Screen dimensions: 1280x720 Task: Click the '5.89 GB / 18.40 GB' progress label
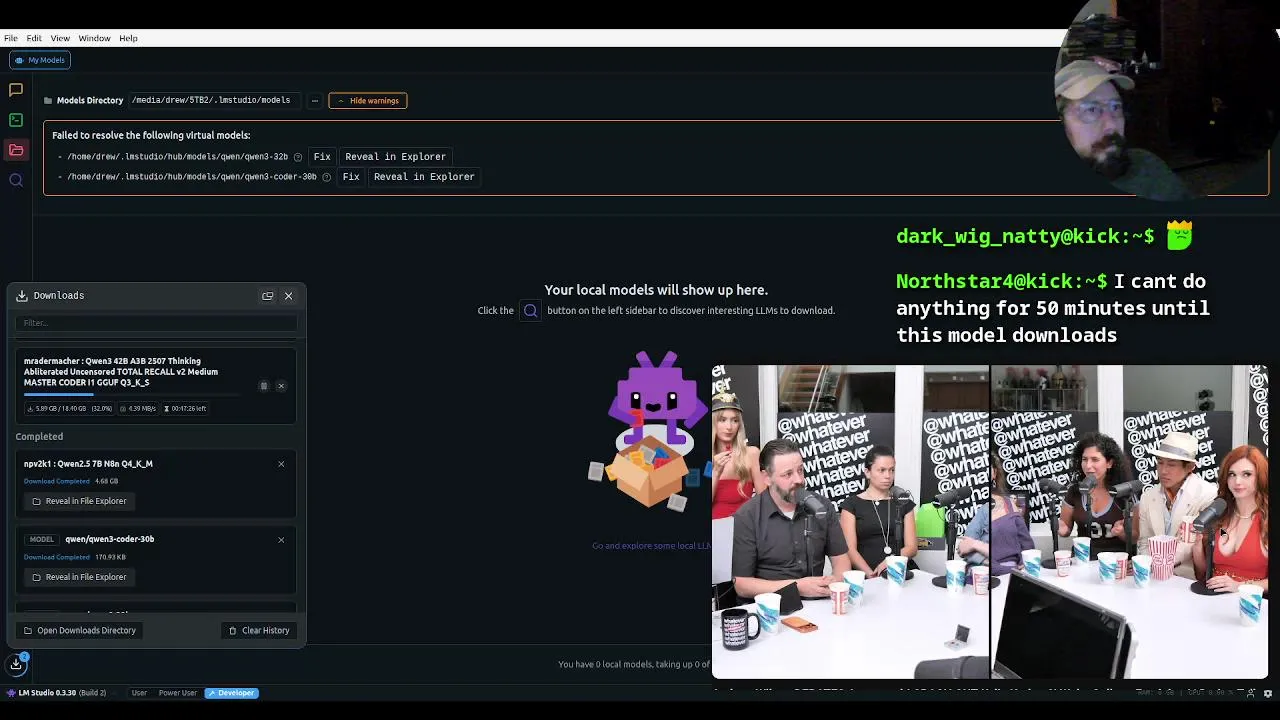pyautogui.click(x=69, y=409)
